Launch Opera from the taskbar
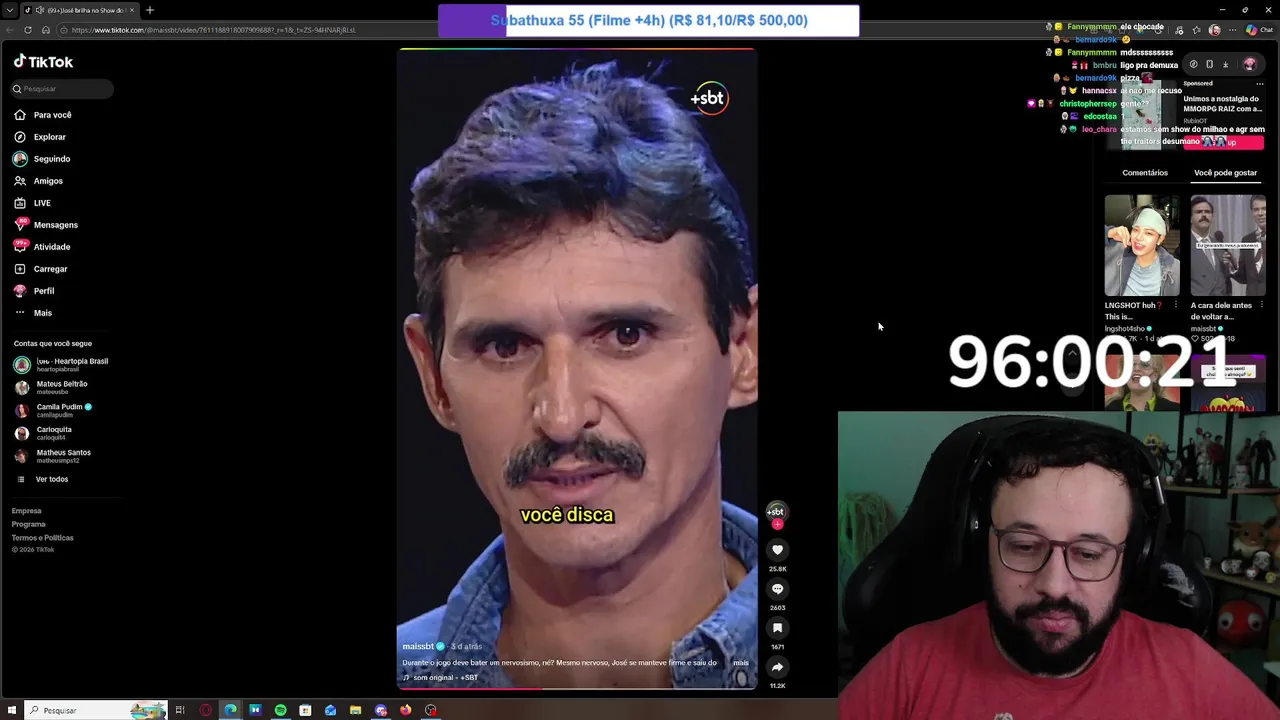Viewport: 1280px width, 720px height. click(206, 710)
